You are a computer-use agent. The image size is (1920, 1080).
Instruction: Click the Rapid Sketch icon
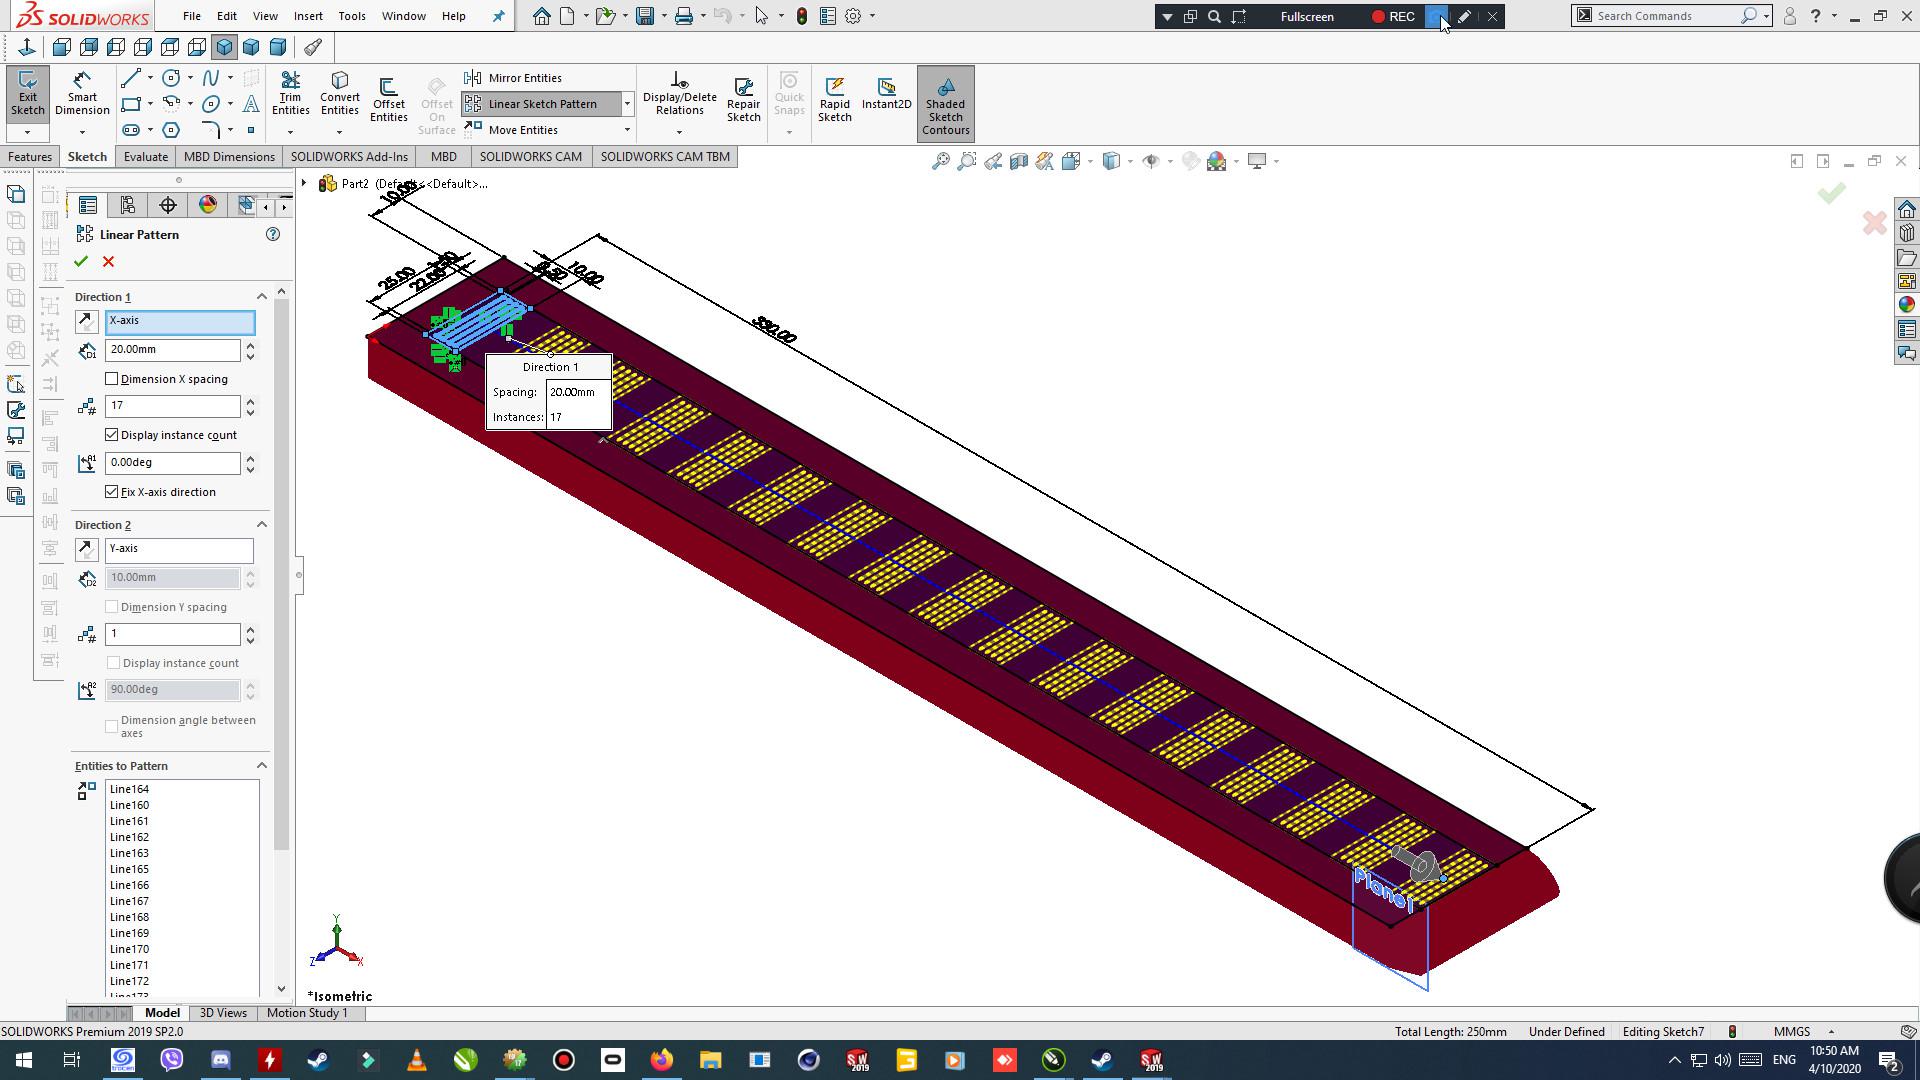[834, 98]
